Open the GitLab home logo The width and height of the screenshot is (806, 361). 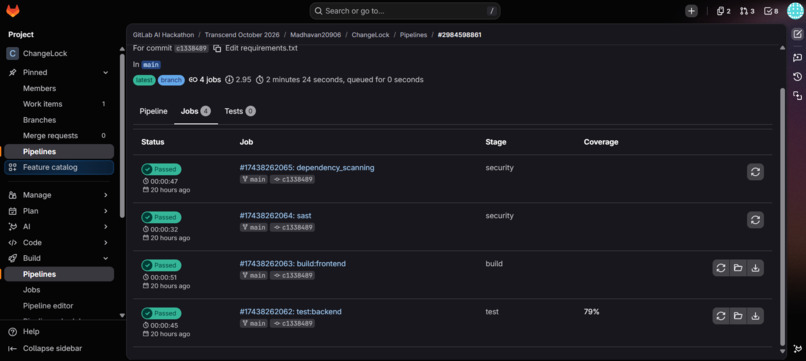point(12,10)
